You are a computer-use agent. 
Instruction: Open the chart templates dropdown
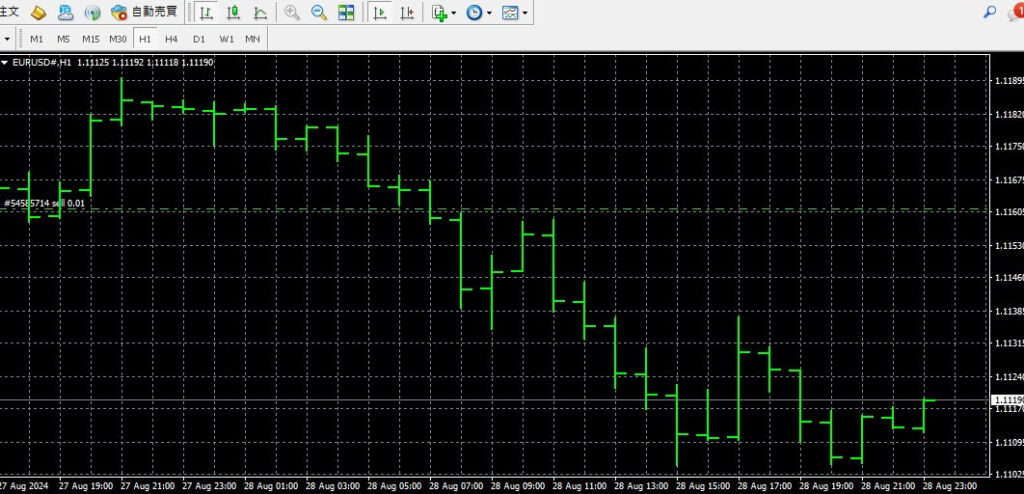pyautogui.click(x=511, y=13)
